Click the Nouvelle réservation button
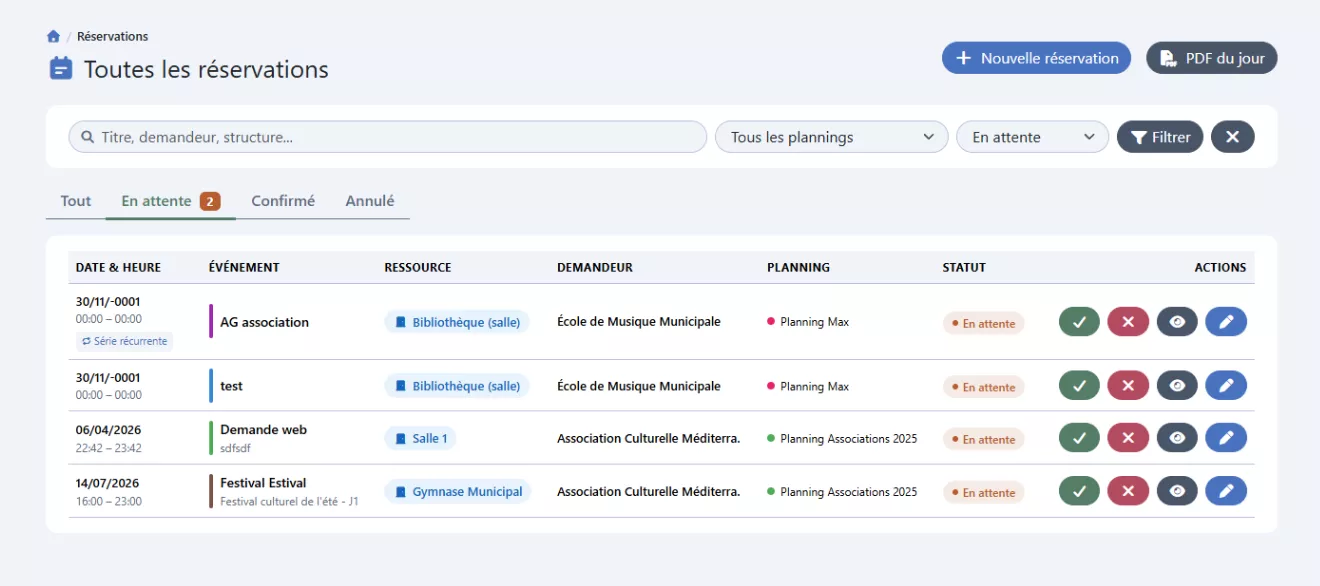Image resolution: width=1320 pixels, height=586 pixels. coord(1036,58)
